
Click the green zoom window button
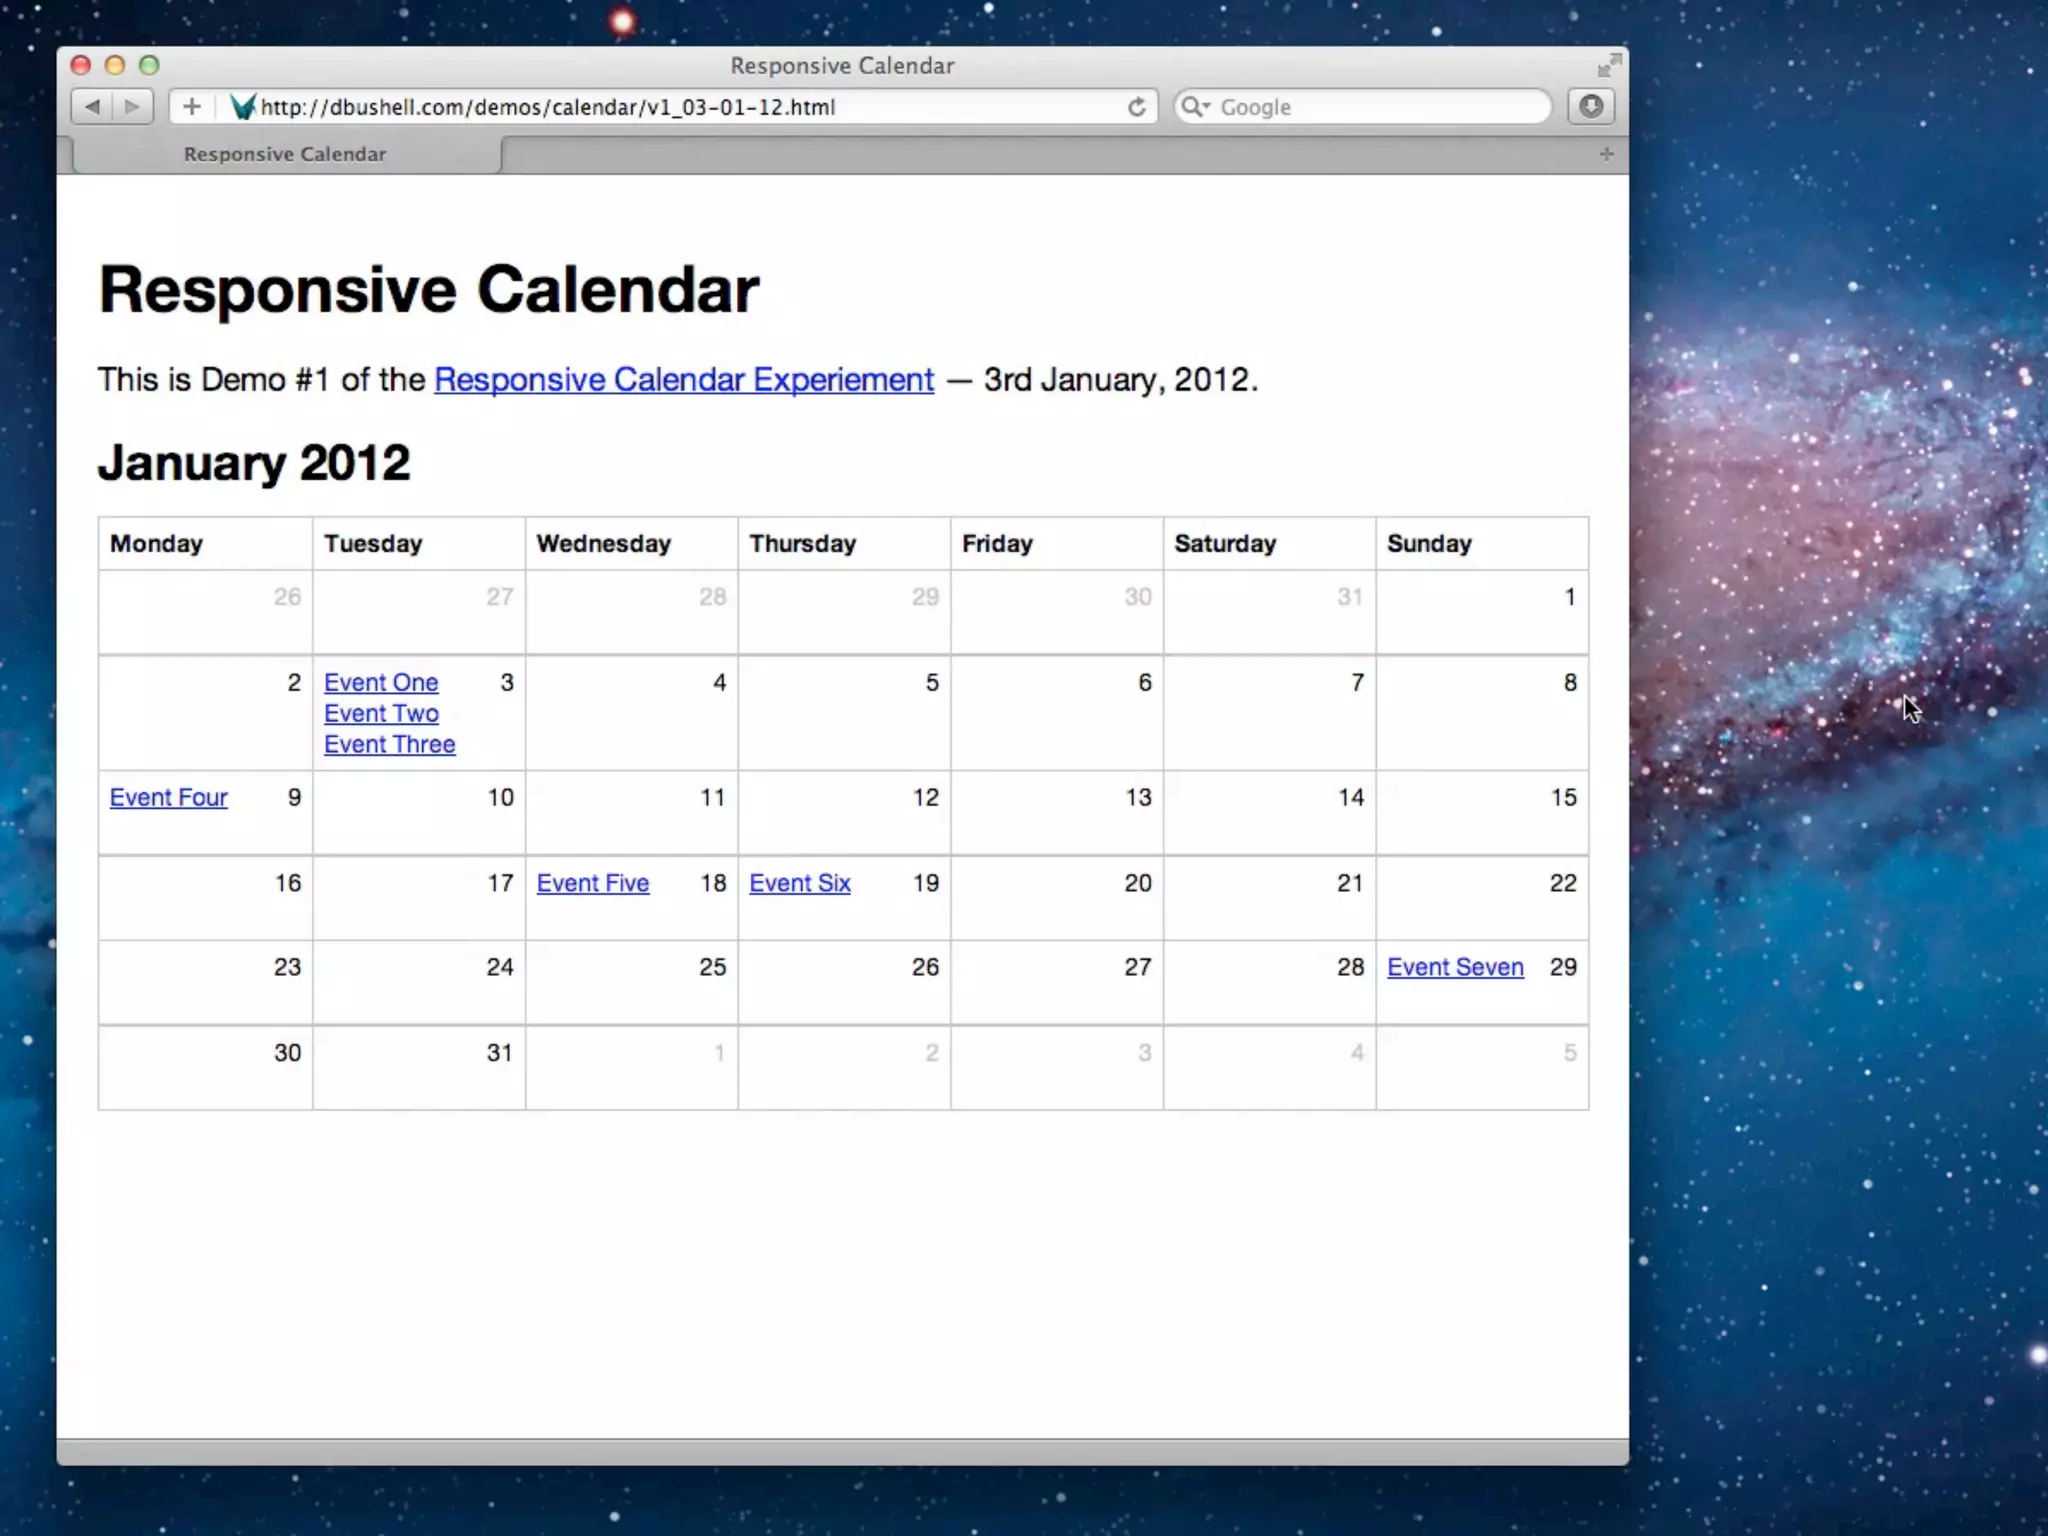point(149,66)
